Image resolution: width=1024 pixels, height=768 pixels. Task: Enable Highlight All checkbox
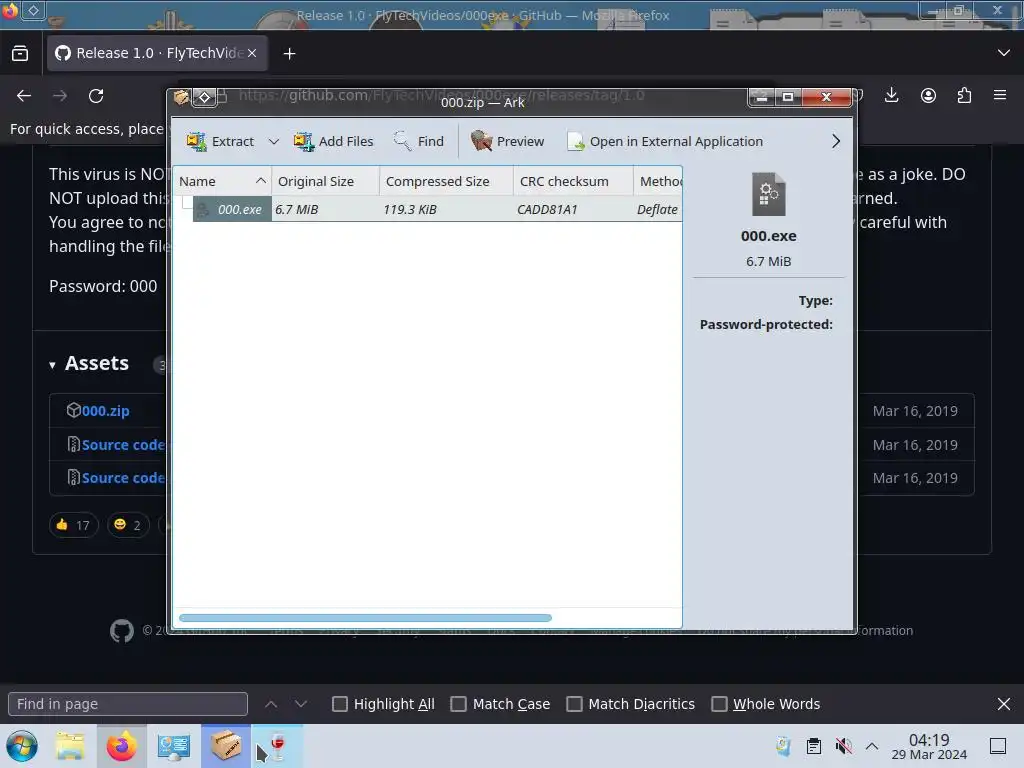[x=340, y=704]
